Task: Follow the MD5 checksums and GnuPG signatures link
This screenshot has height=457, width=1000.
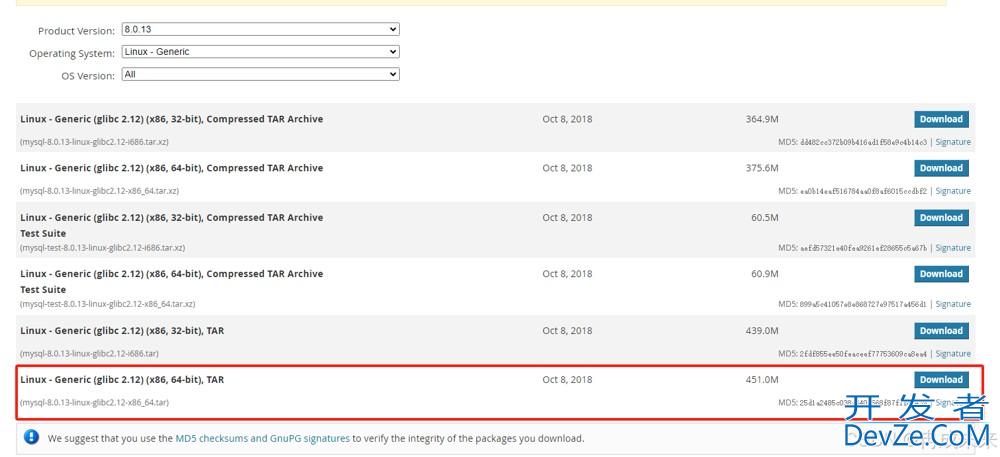Action: pos(262,438)
